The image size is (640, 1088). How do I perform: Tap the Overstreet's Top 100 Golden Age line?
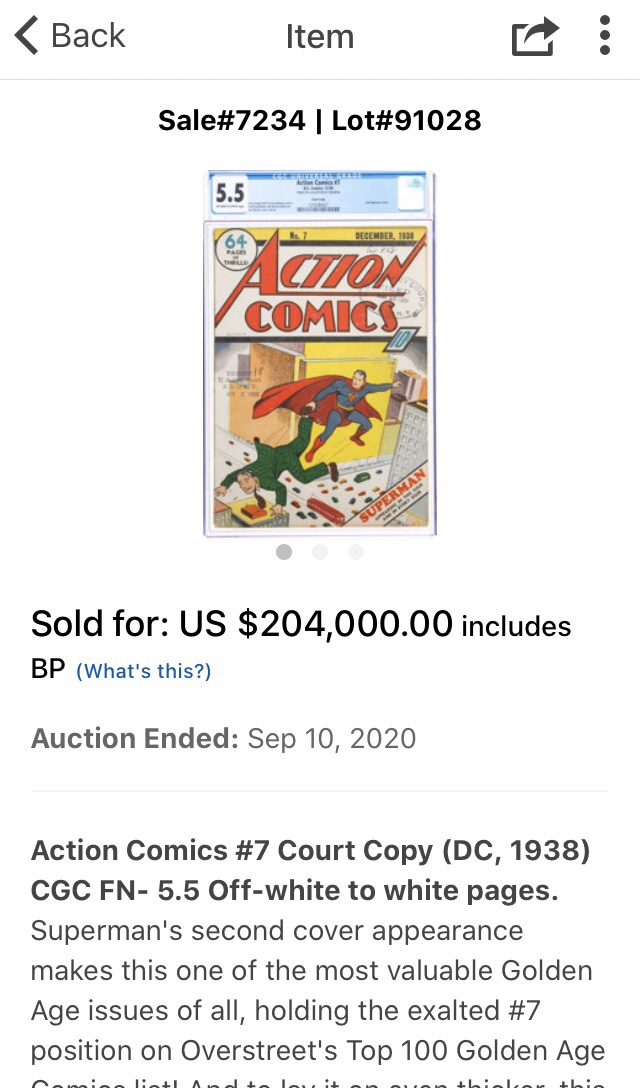(x=318, y=1051)
